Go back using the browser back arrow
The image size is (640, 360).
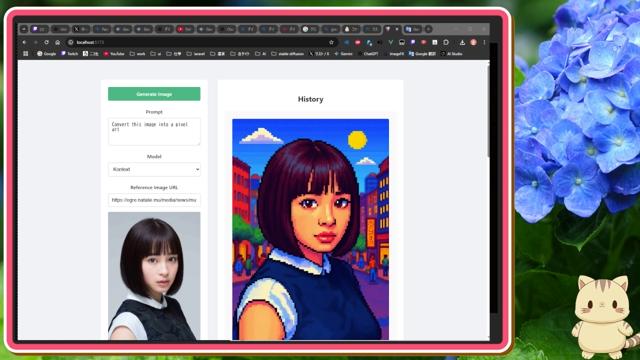click(24, 42)
